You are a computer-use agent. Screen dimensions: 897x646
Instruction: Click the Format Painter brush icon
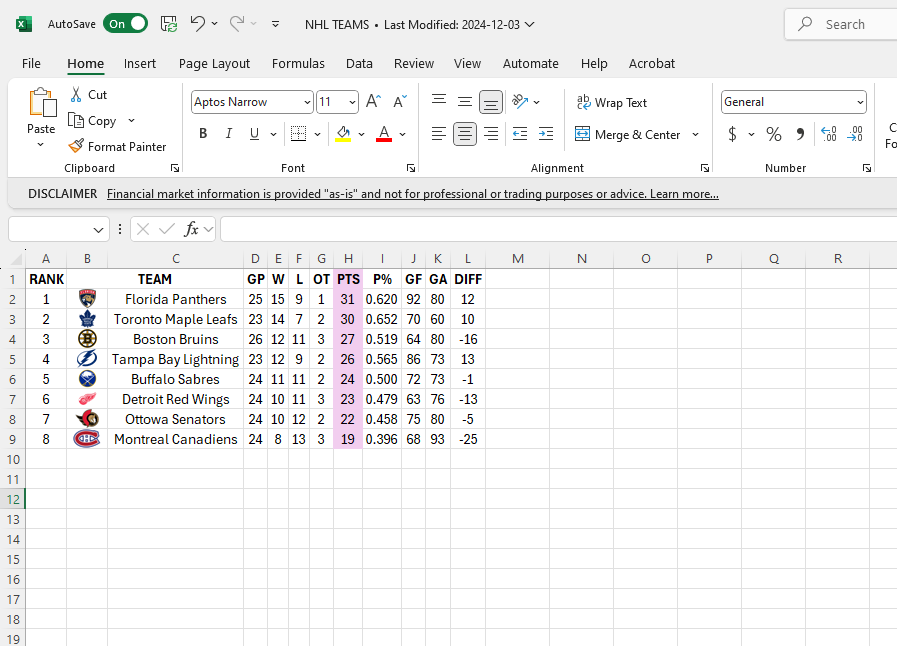point(76,146)
